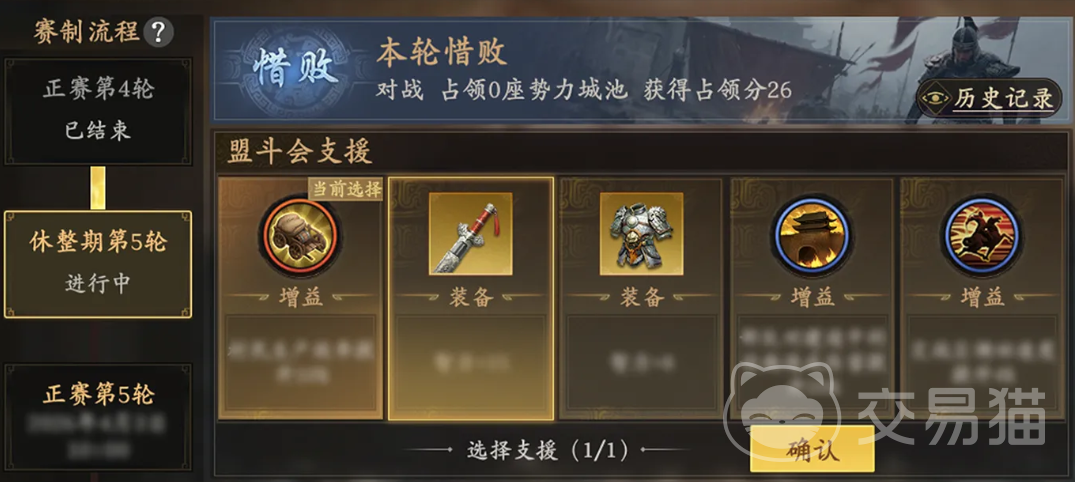Screen dimensions: 1075x482
Task: Select the second support card labeled 装备
Action: click(470, 298)
